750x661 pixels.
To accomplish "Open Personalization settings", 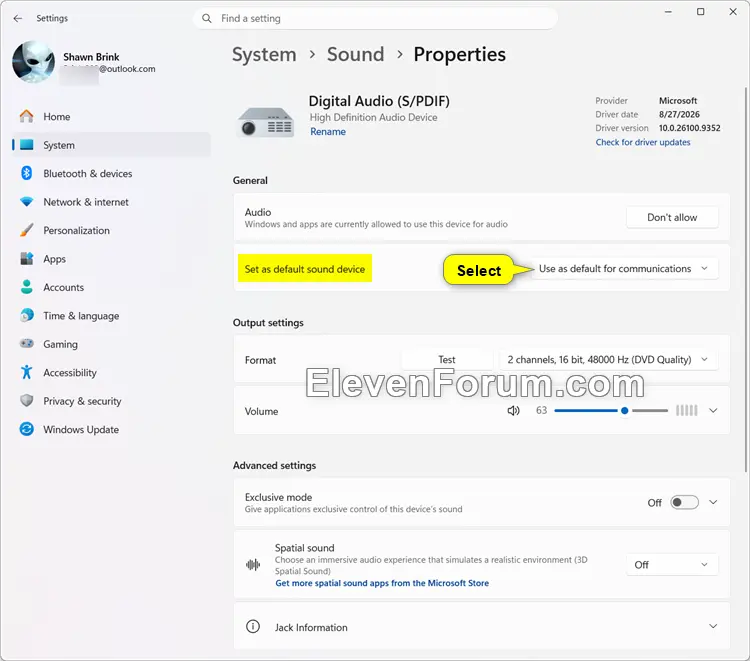I will coord(111,230).
